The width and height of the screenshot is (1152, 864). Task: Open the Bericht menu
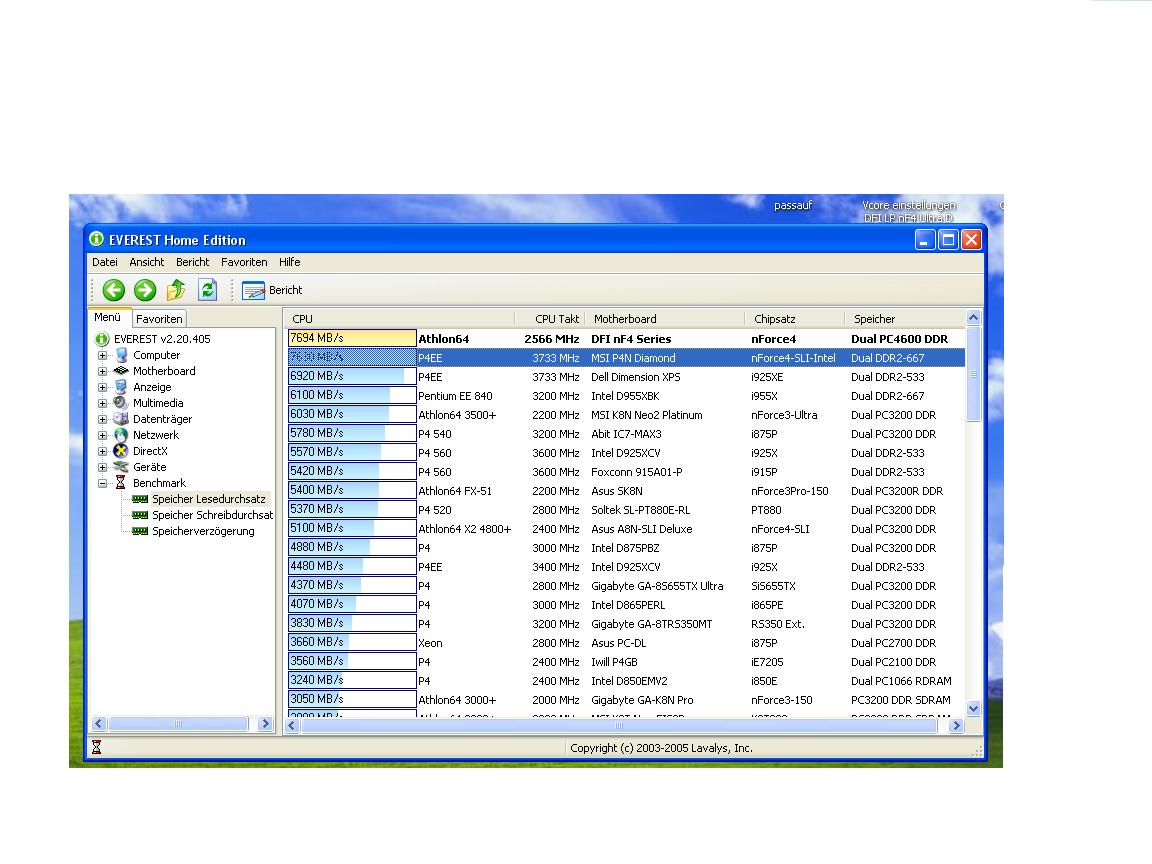[x=192, y=262]
